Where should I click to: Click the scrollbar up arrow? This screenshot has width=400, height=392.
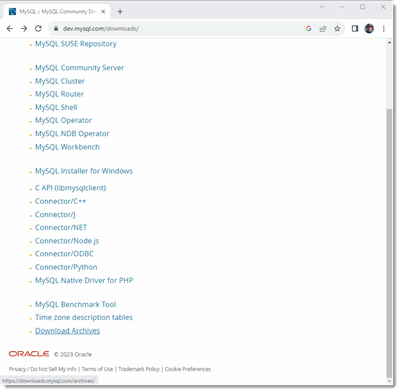(x=389, y=43)
